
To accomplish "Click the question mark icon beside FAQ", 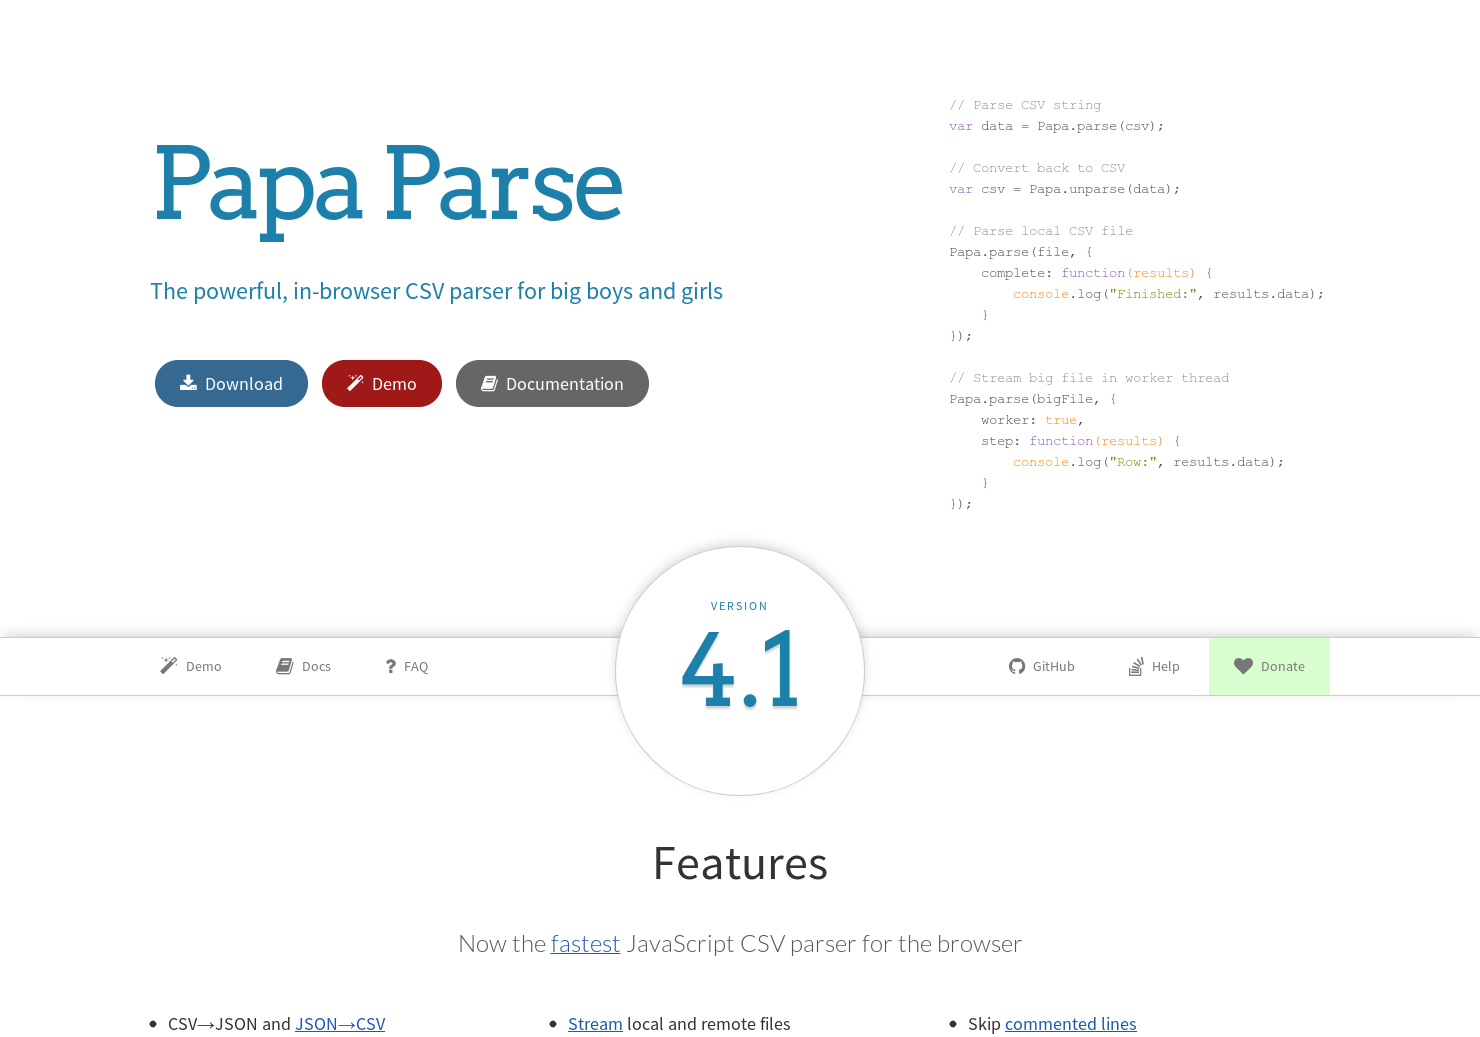I will click(390, 666).
